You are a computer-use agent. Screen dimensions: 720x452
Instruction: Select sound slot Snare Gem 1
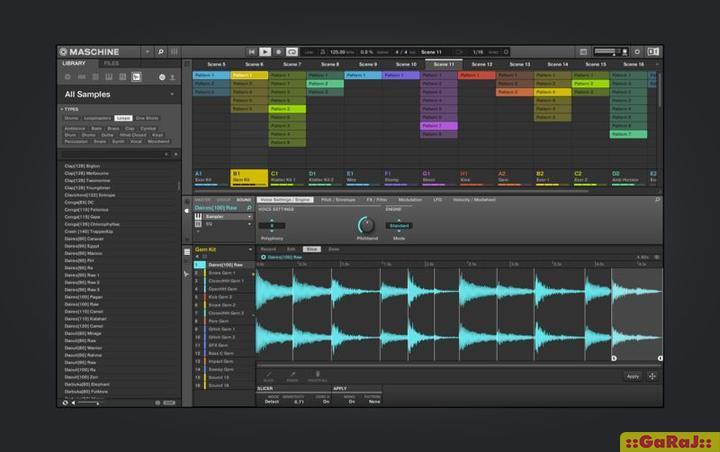(x=224, y=273)
